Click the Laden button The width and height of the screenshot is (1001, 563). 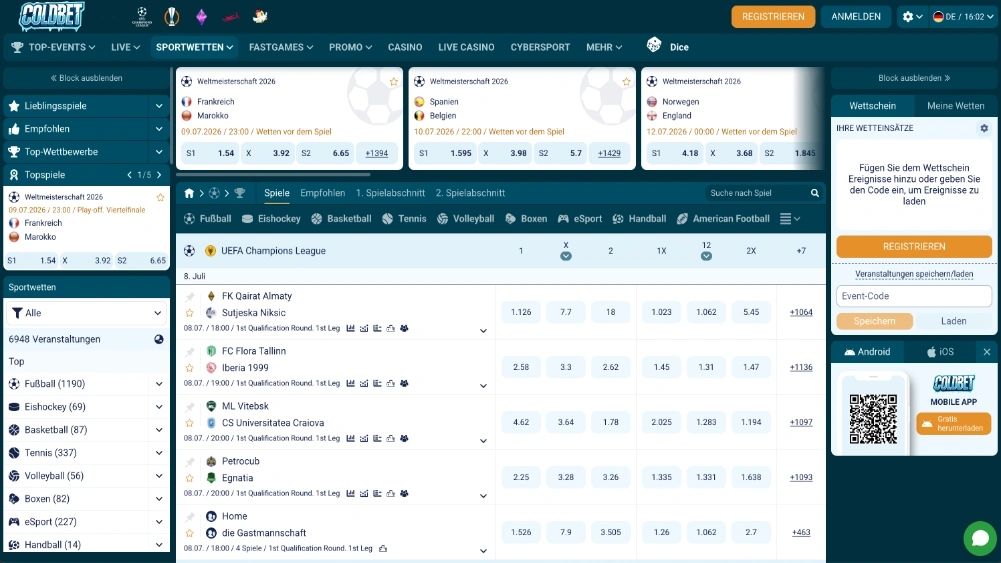[953, 321]
